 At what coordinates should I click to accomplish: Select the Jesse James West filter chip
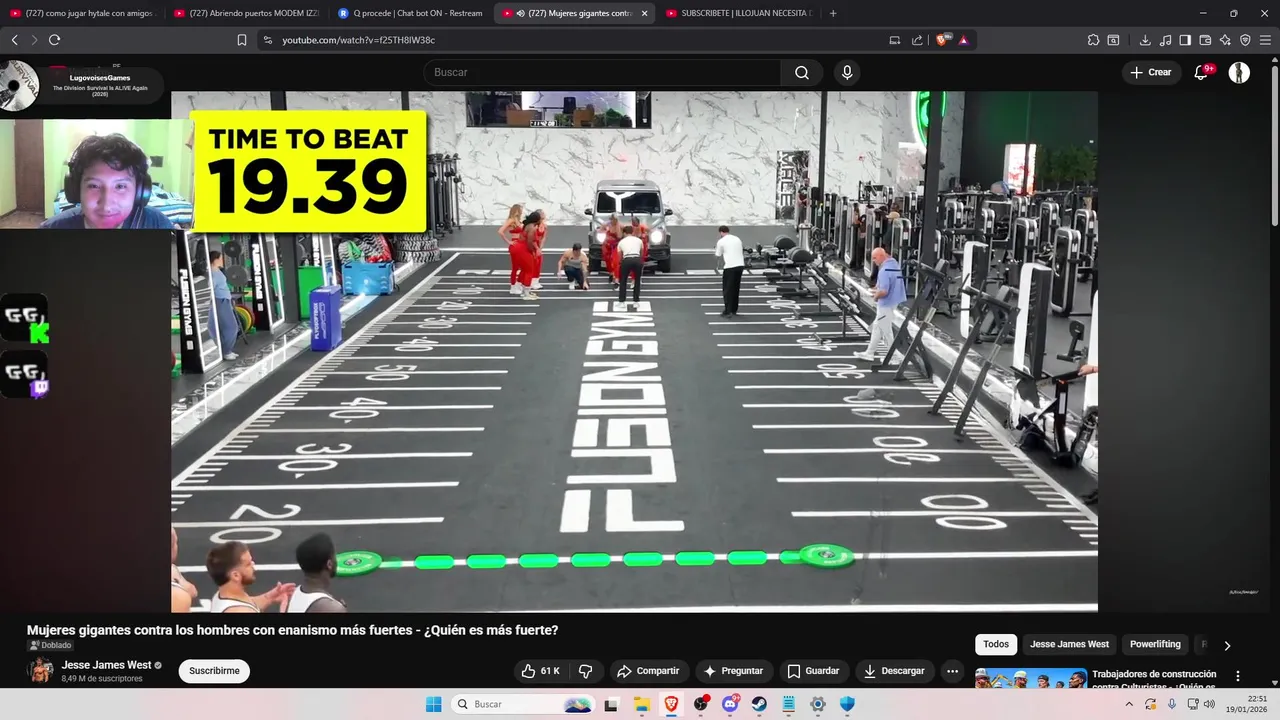[1069, 645]
